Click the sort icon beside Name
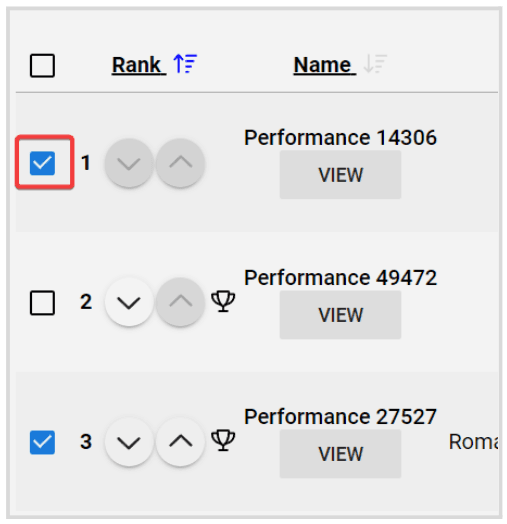The width and height of the screenshot is (507, 524). point(375,63)
